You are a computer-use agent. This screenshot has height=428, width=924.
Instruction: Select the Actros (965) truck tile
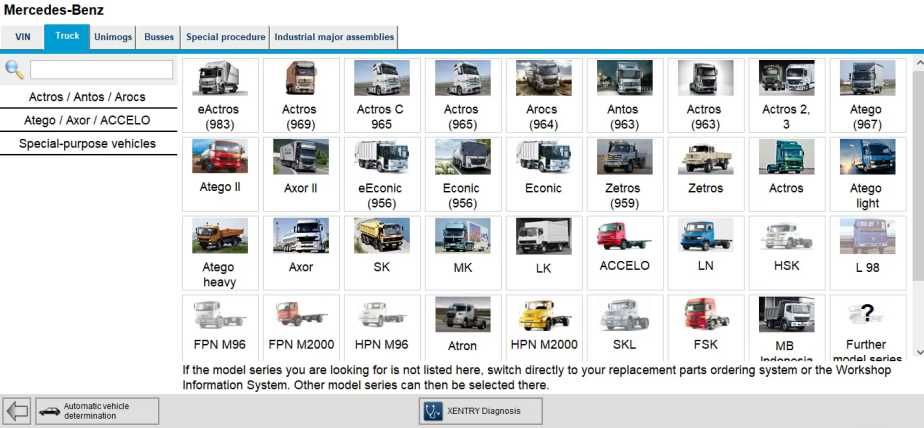pos(463,95)
